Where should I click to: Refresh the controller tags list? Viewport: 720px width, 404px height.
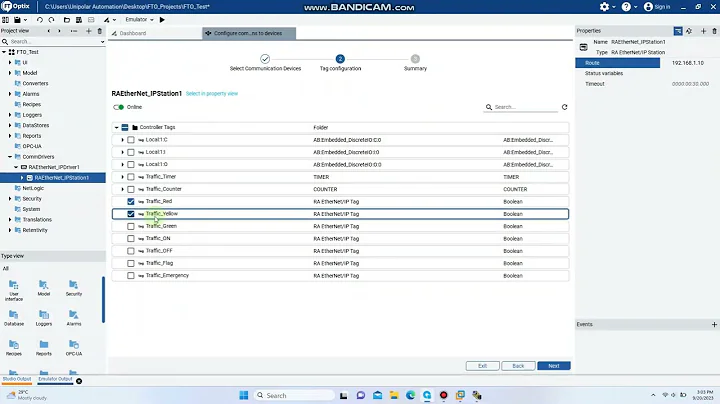(564, 107)
